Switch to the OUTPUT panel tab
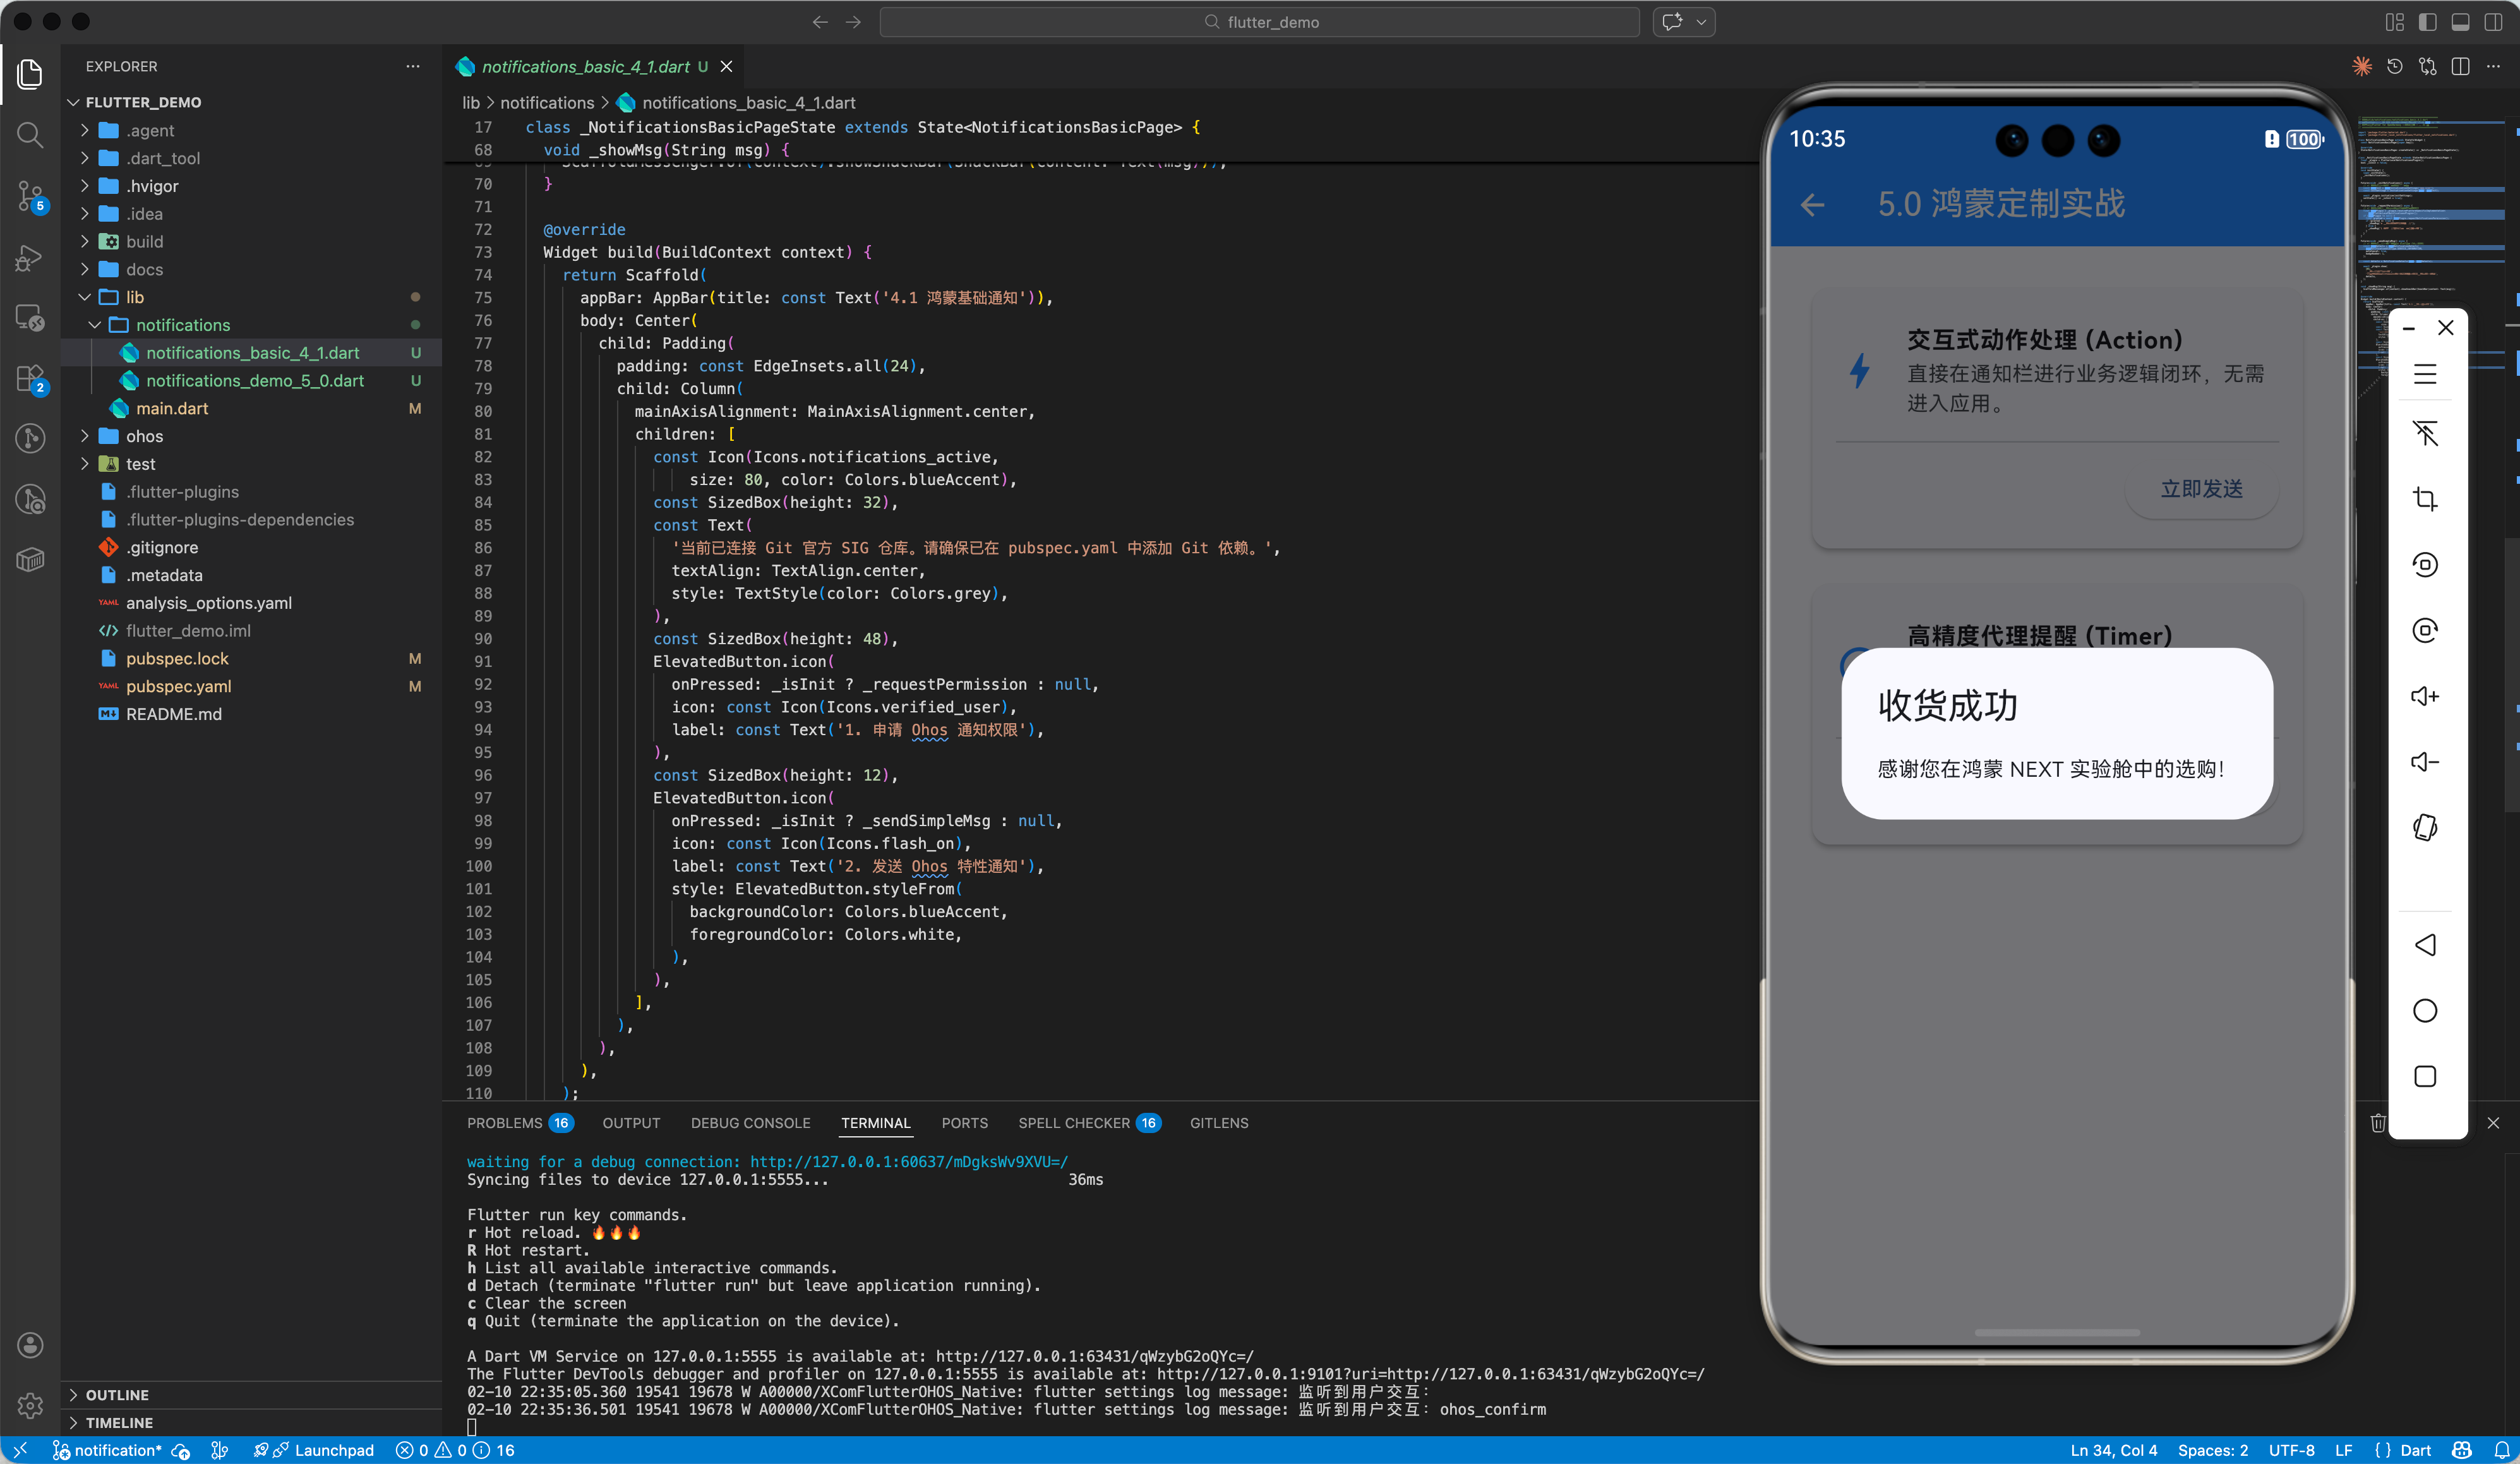Screen dimensions: 2520x1464 tap(631, 1123)
